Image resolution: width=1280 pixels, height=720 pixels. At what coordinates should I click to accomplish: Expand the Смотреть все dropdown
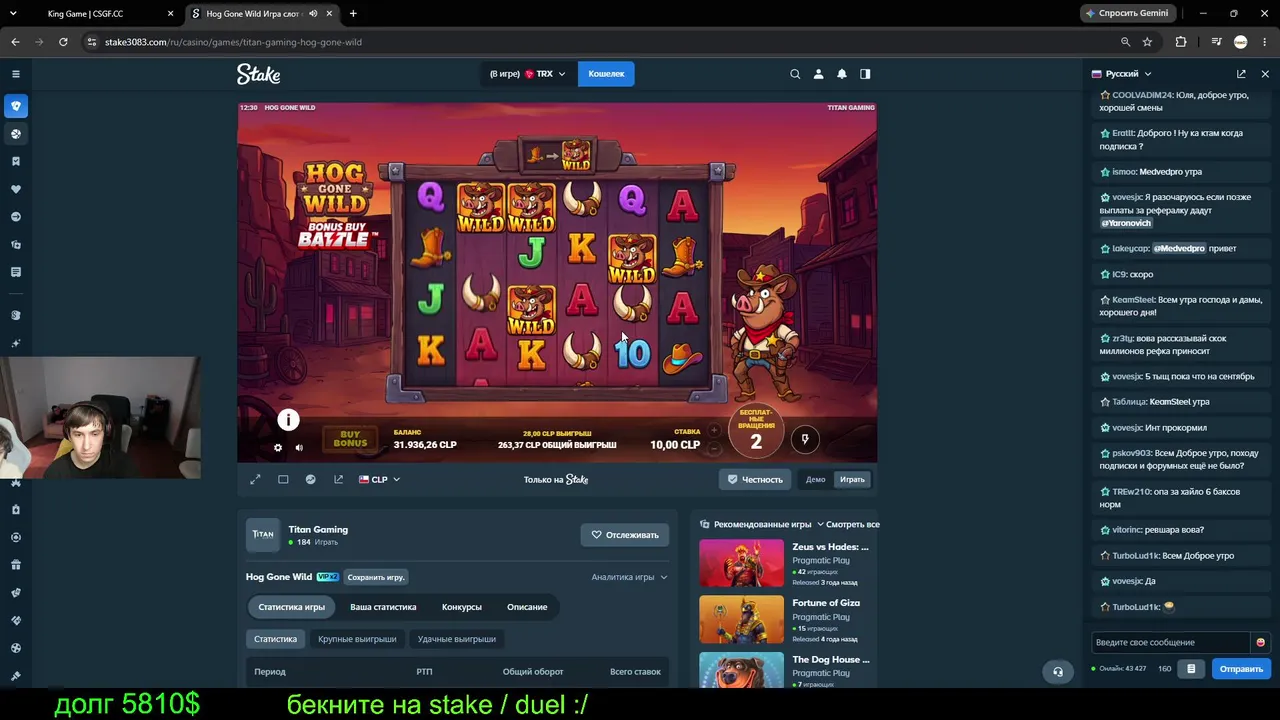848,524
